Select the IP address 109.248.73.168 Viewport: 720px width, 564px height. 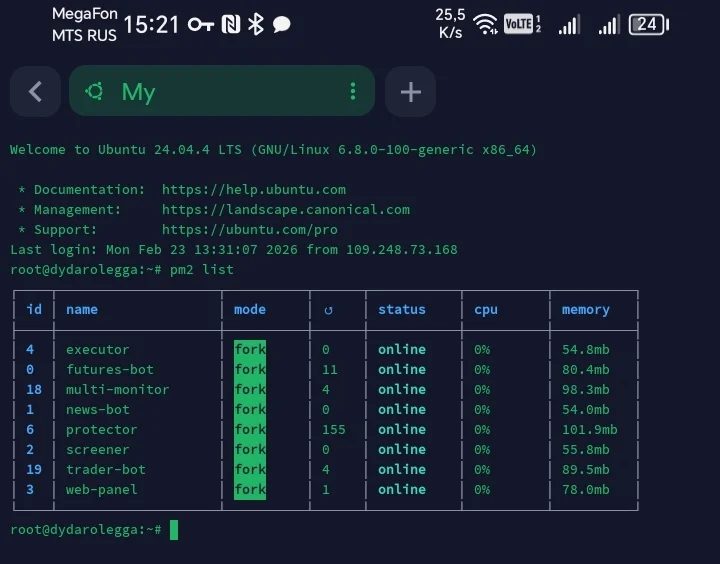402,249
